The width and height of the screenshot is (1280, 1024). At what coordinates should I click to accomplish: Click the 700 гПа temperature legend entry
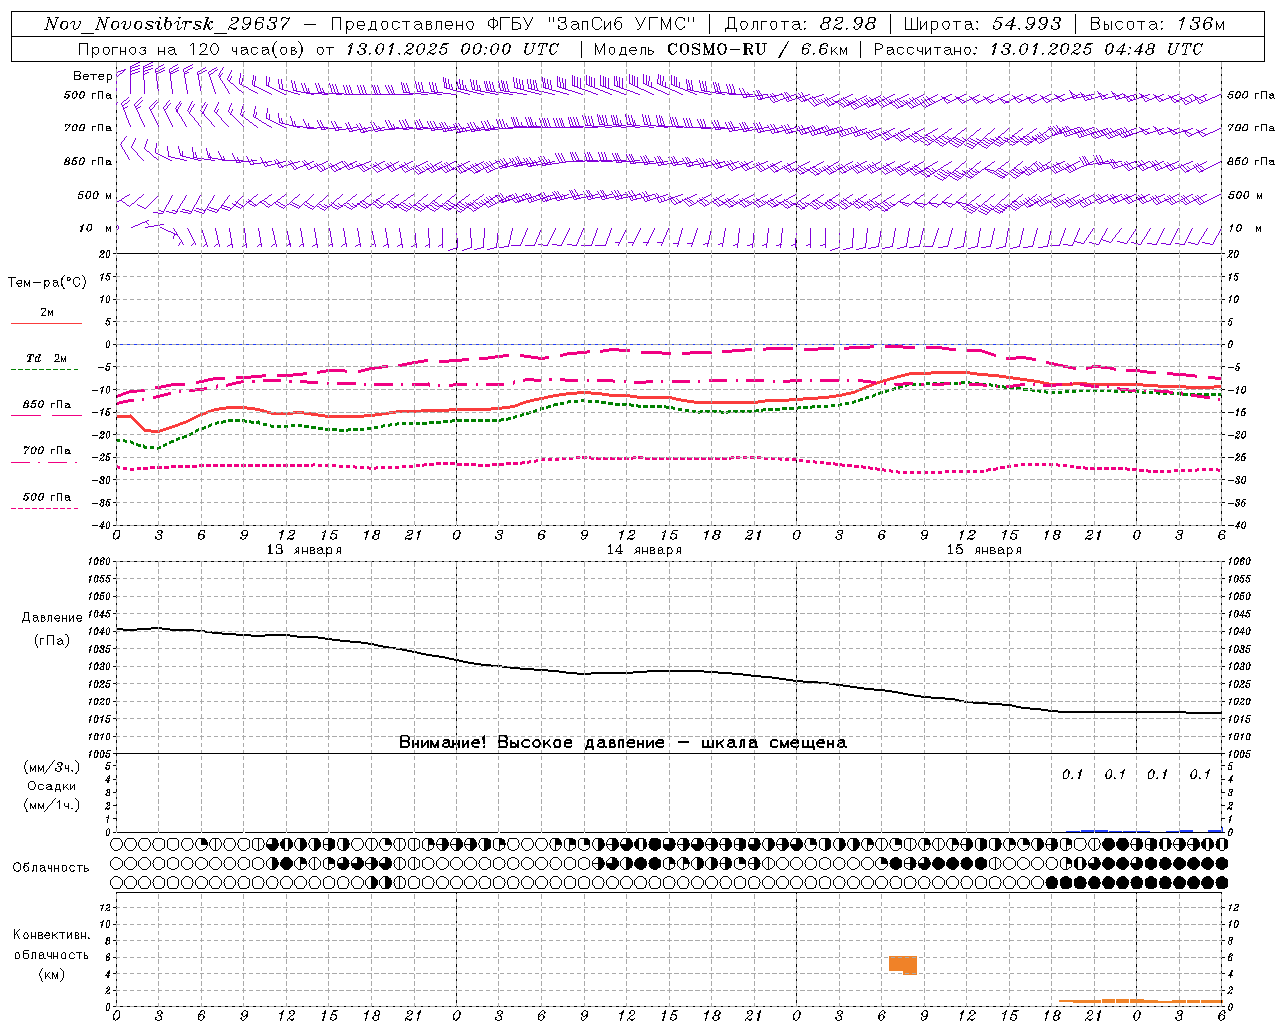click(46, 451)
